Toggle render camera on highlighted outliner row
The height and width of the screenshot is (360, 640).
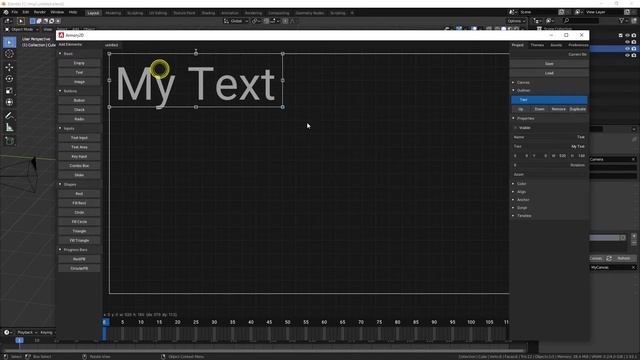[634, 49]
